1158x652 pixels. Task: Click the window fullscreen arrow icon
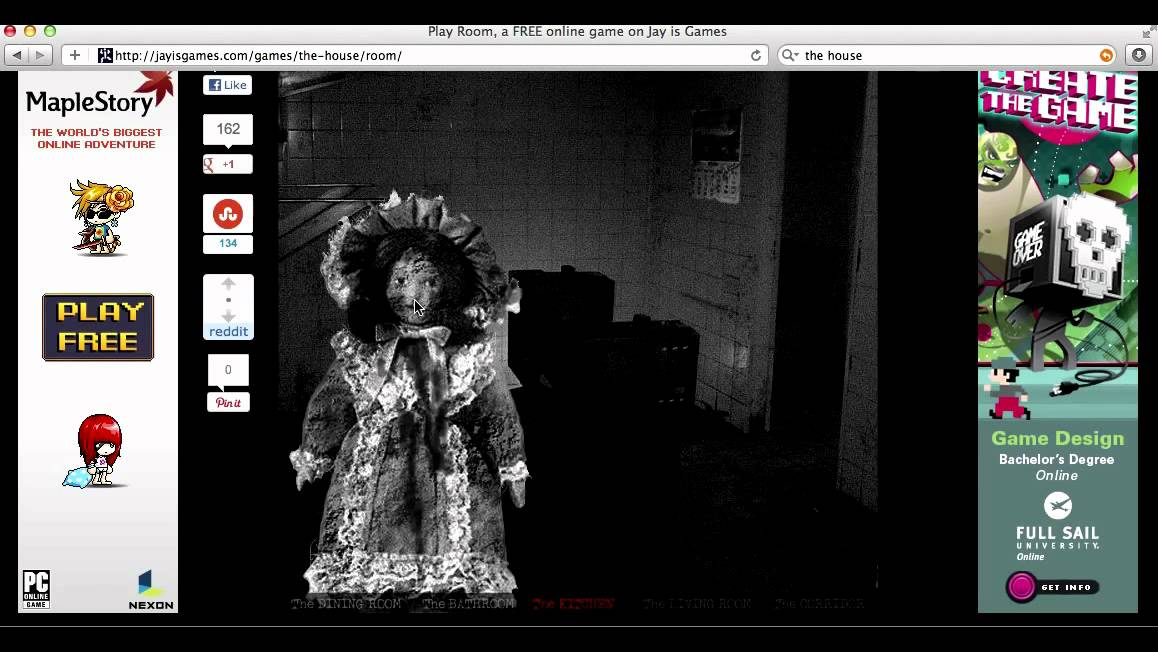pyautogui.click(x=1149, y=31)
